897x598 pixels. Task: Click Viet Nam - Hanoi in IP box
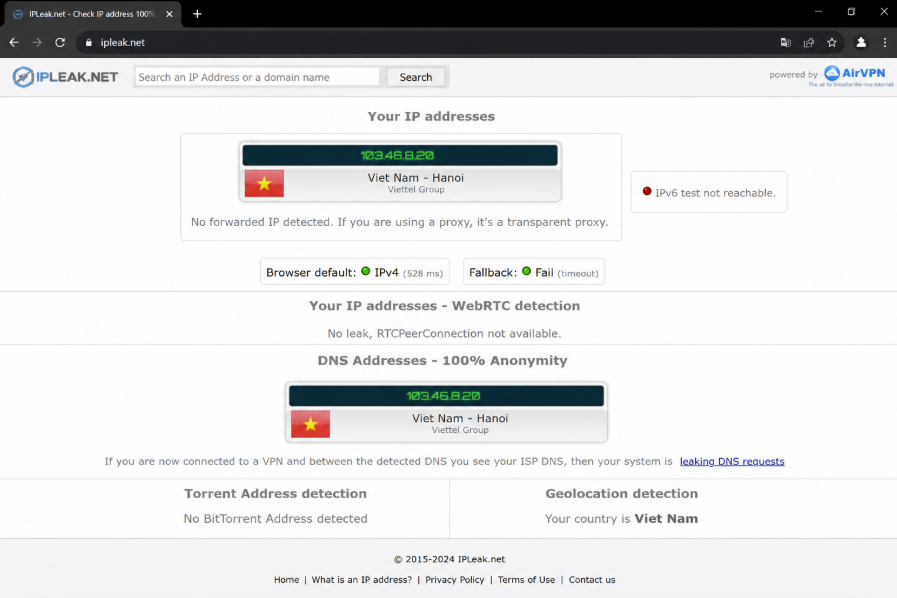coord(416,177)
